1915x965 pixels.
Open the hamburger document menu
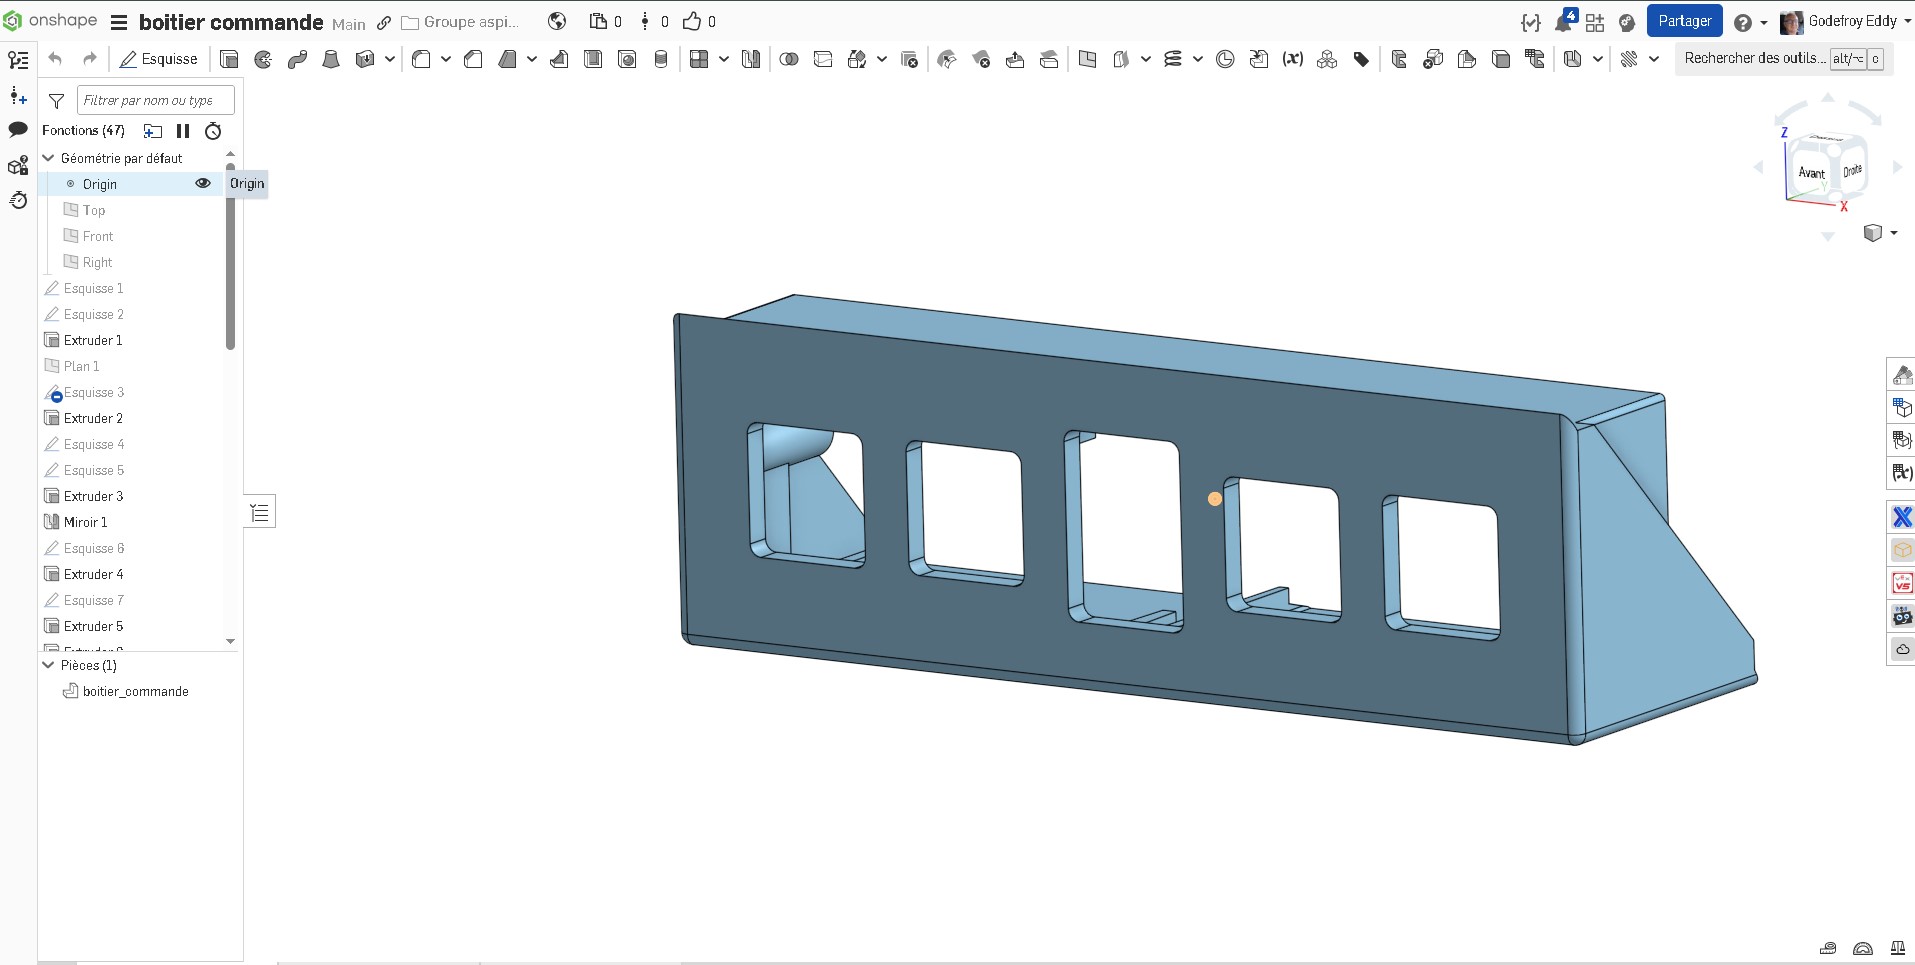click(118, 22)
